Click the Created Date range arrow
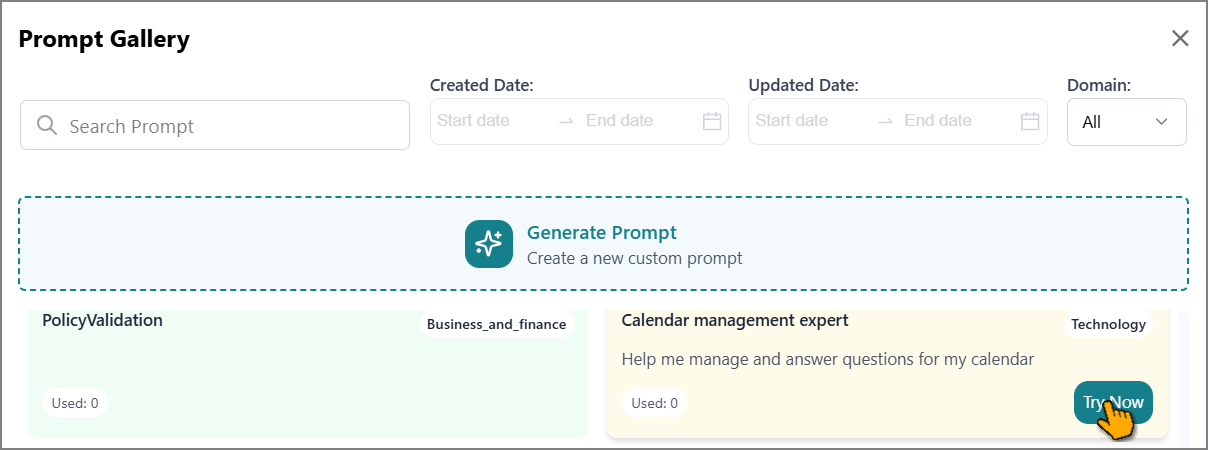This screenshot has height=450, width=1208. click(x=567, y=121)
